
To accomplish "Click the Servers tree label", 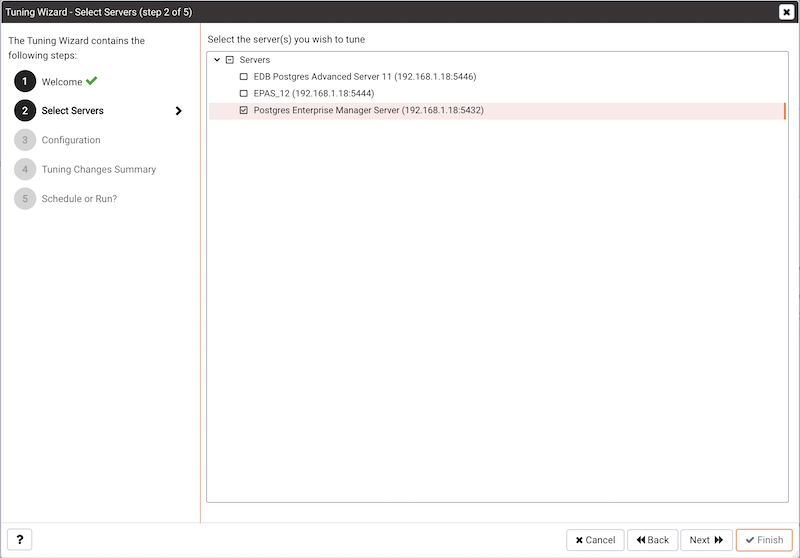I will [255, 60].
